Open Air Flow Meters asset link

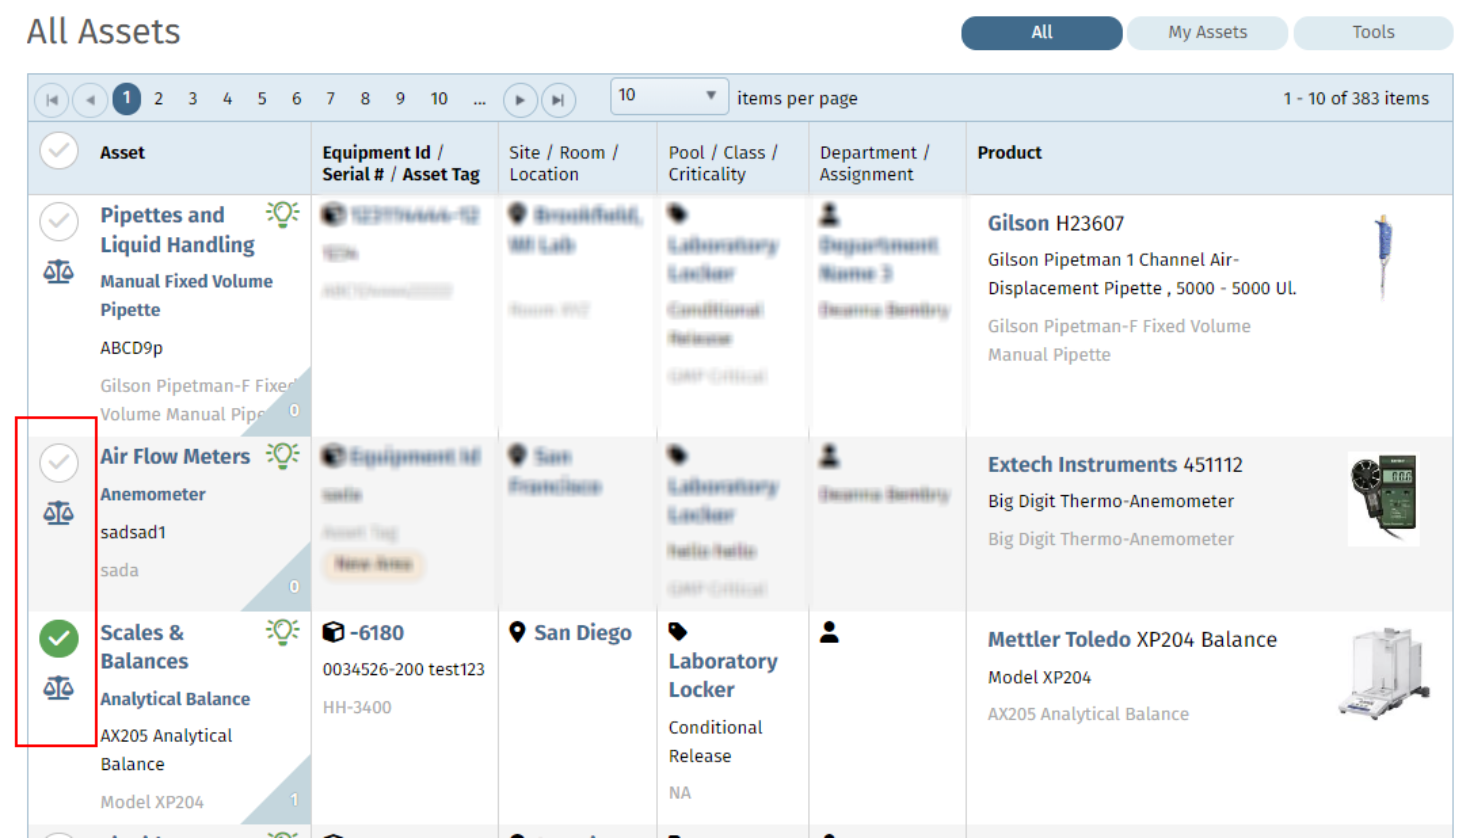pos(175,456)
